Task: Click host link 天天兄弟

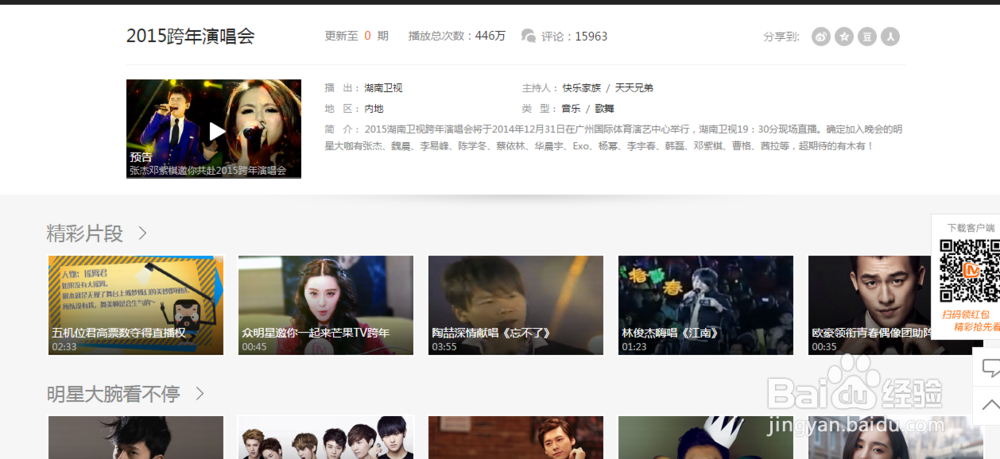Action: (x=634, y=88)
